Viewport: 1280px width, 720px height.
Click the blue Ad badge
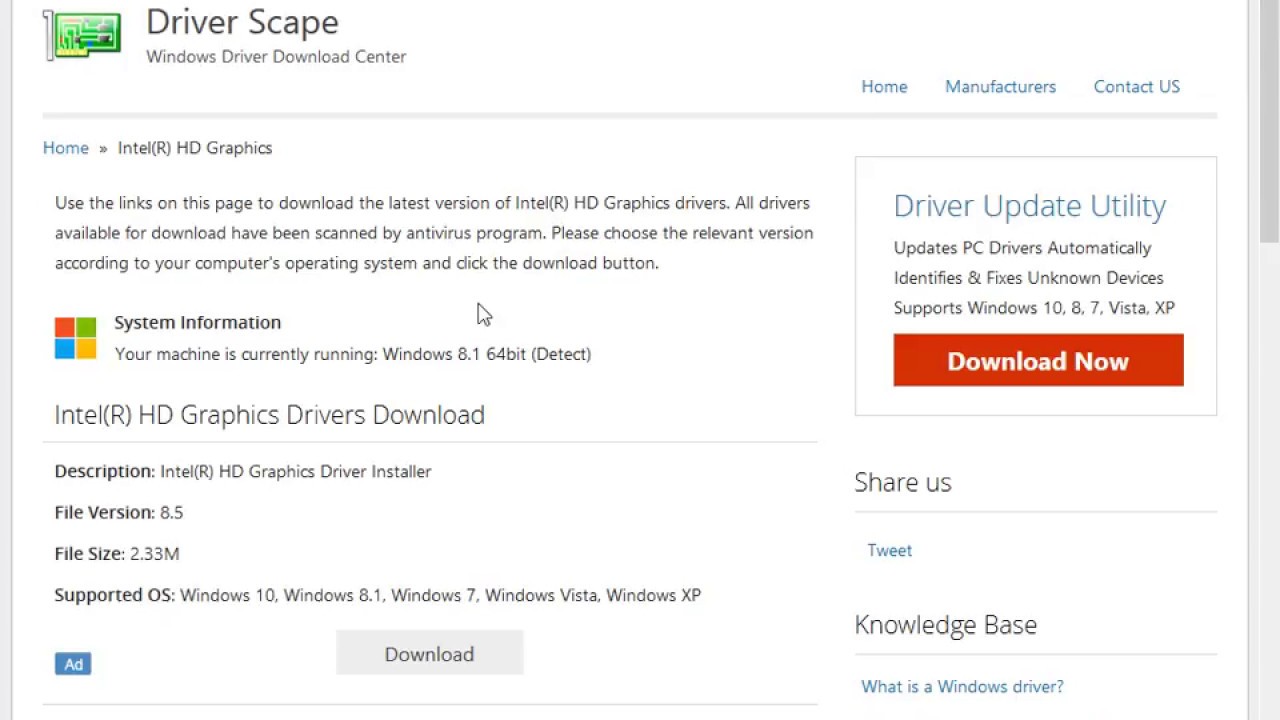[x=73, y=664]
